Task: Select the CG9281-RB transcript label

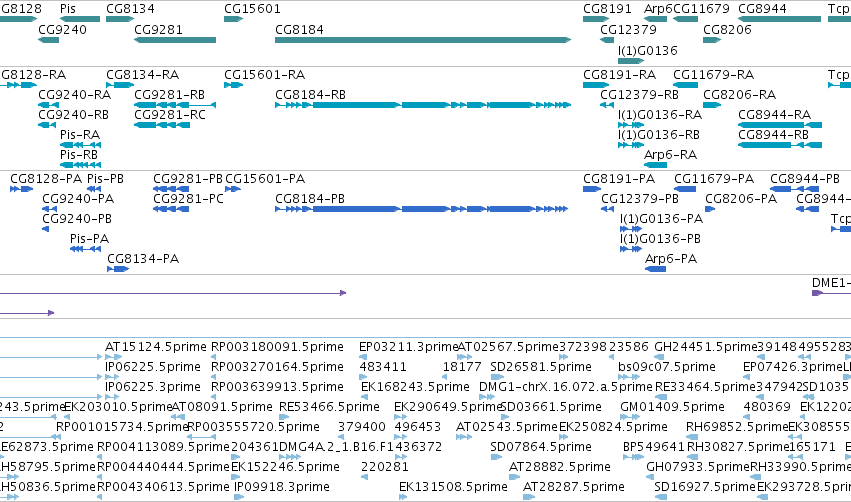Action: [169, 94]
